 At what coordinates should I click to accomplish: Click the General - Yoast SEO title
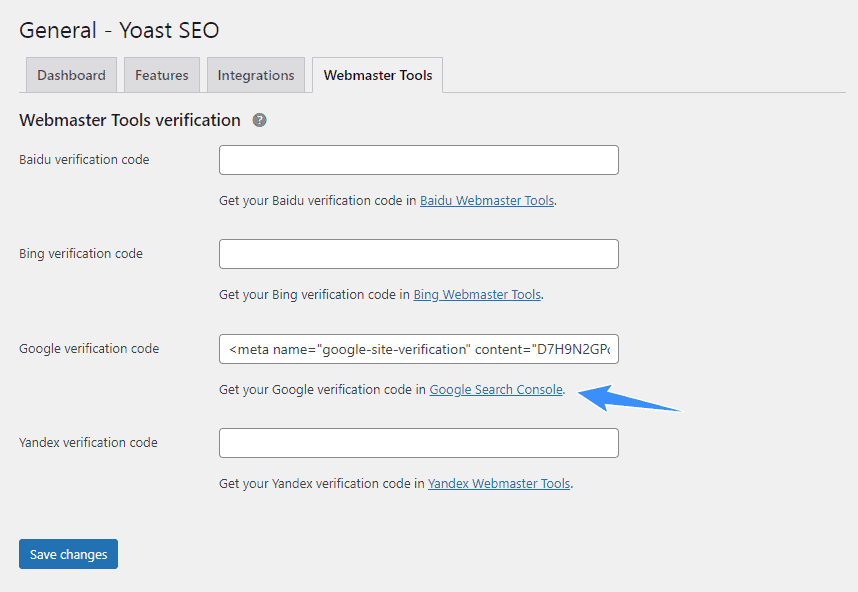click(x=119, y=30)
